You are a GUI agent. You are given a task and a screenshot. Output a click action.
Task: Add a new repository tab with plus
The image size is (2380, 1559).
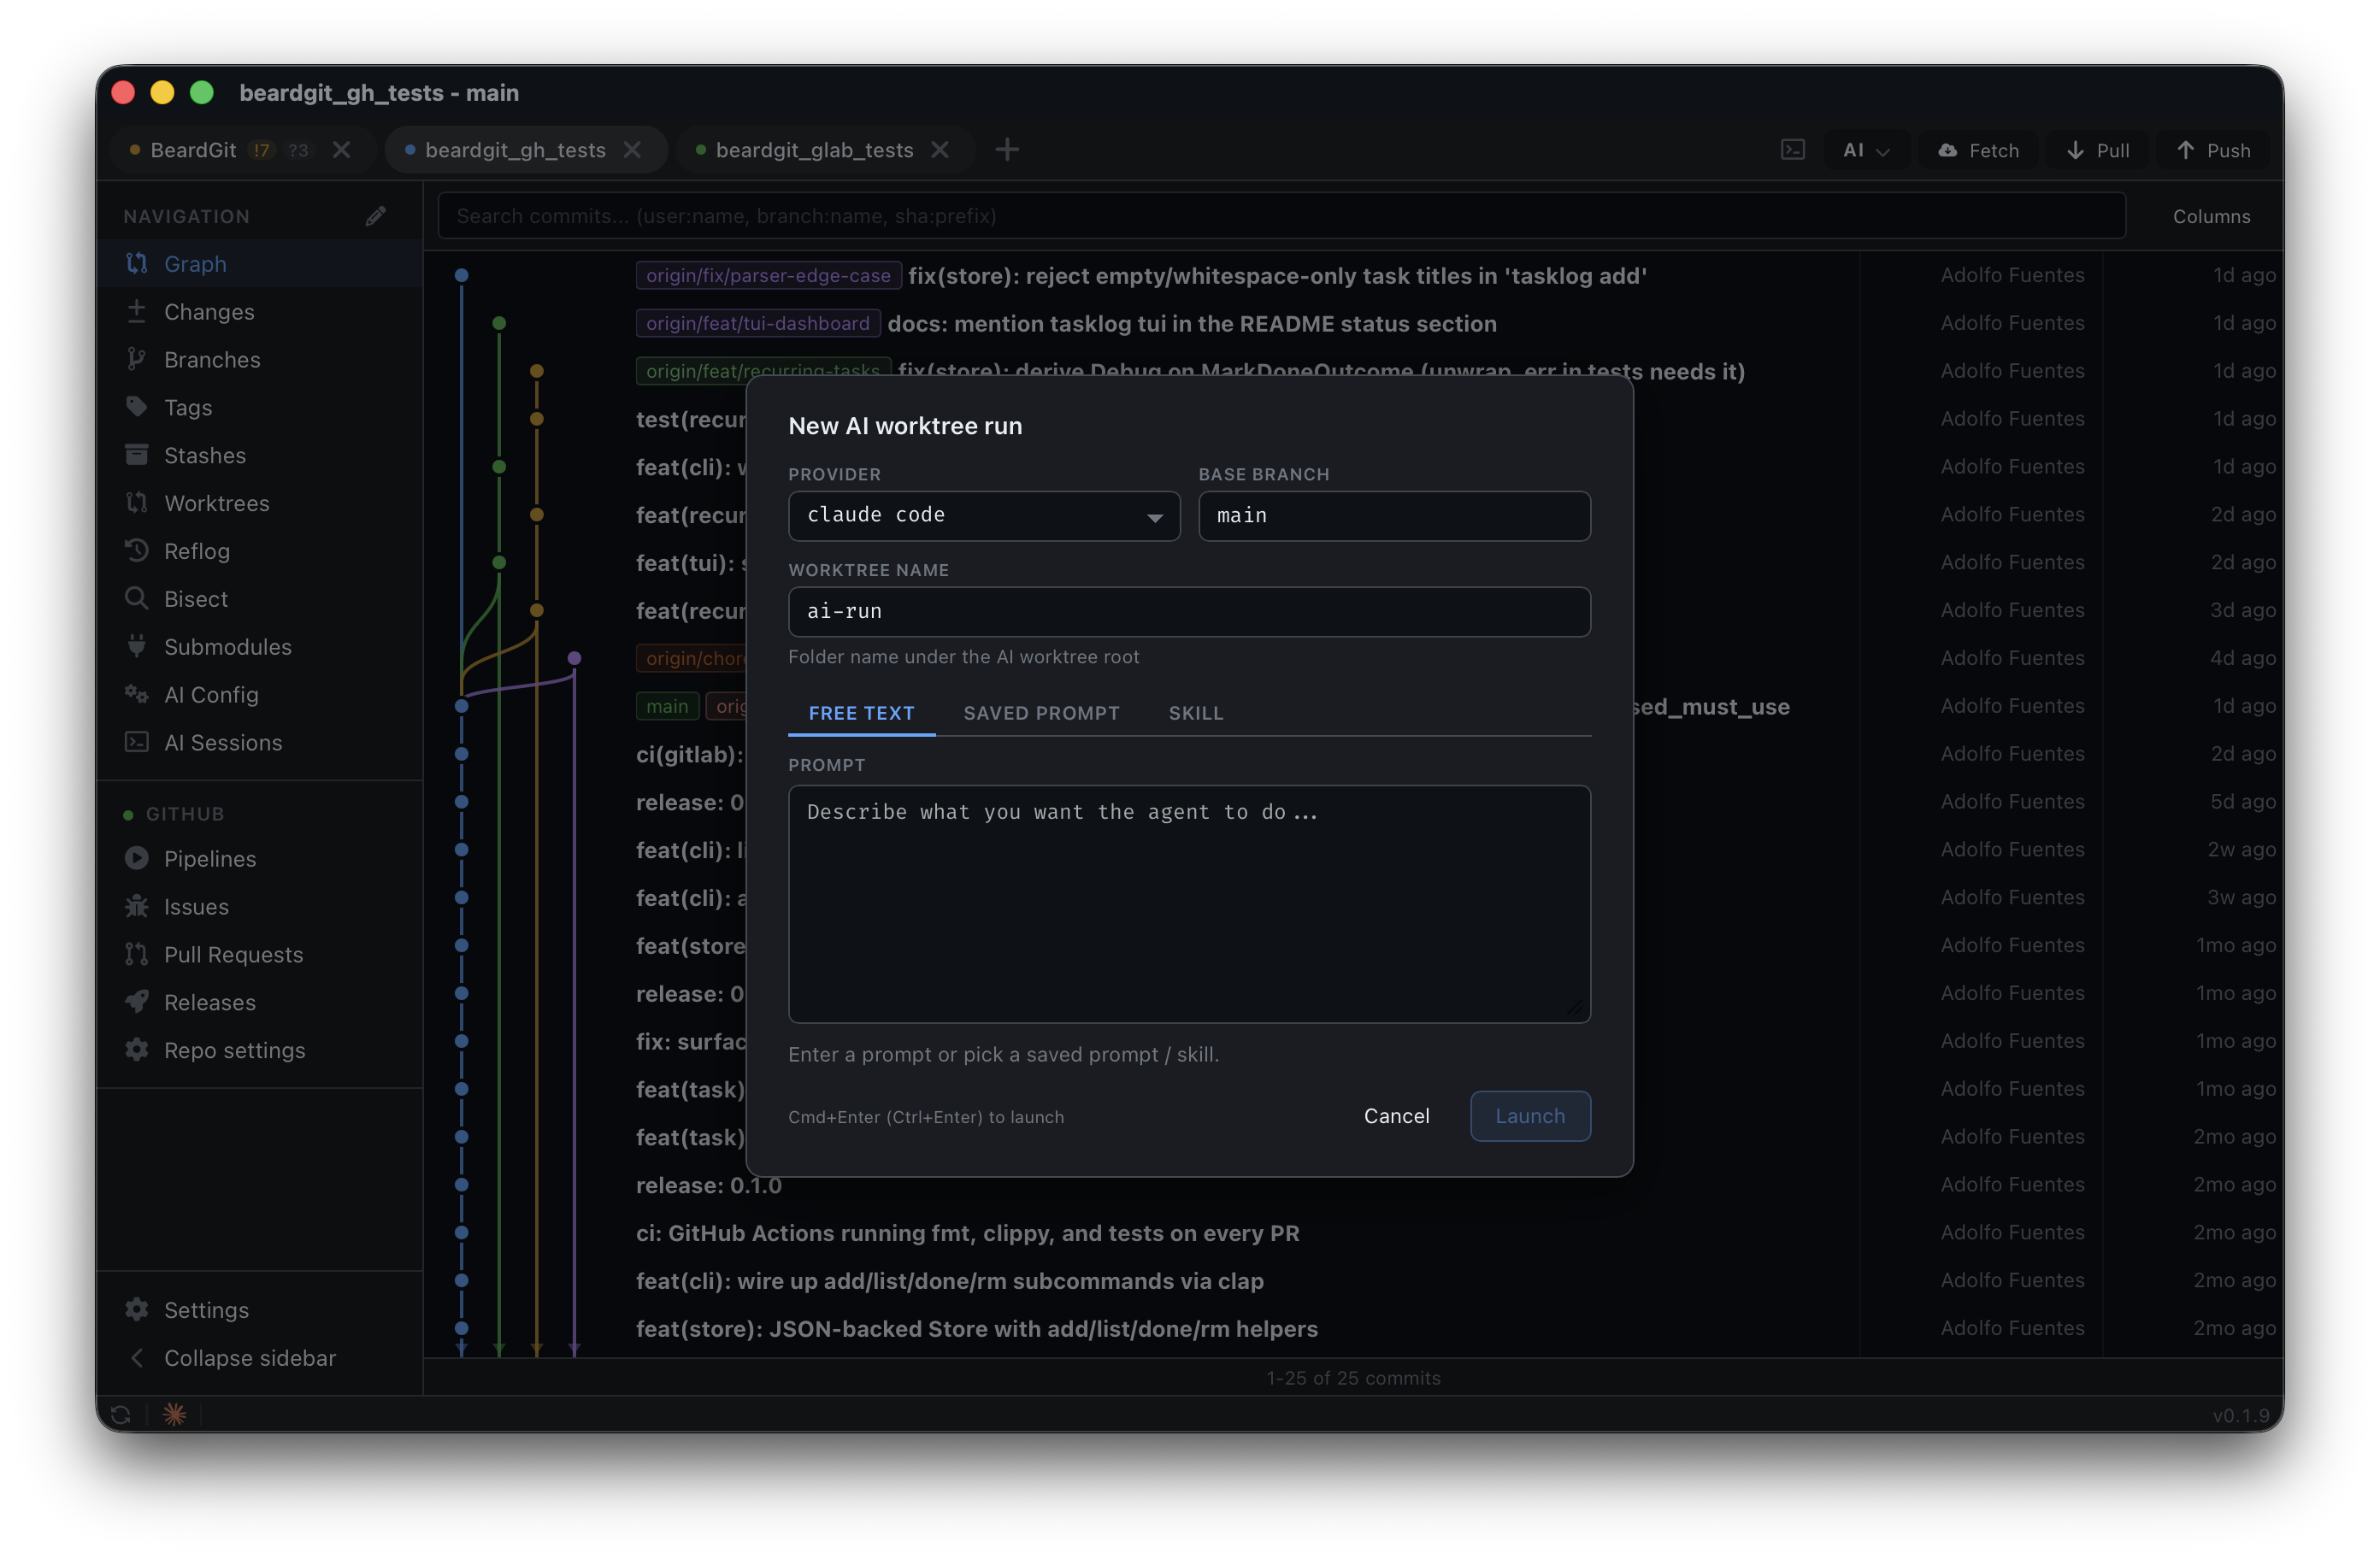(x=1007, y=150)
